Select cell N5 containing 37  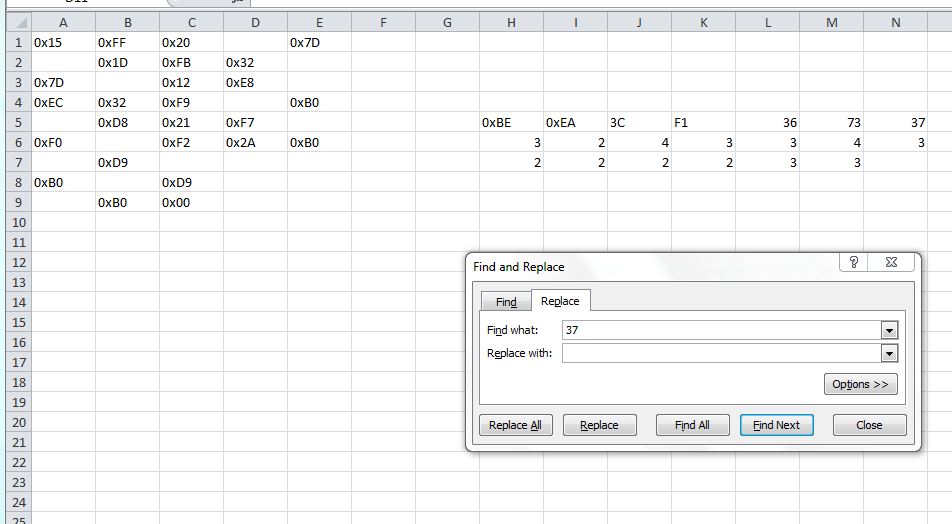click(896, 123)
